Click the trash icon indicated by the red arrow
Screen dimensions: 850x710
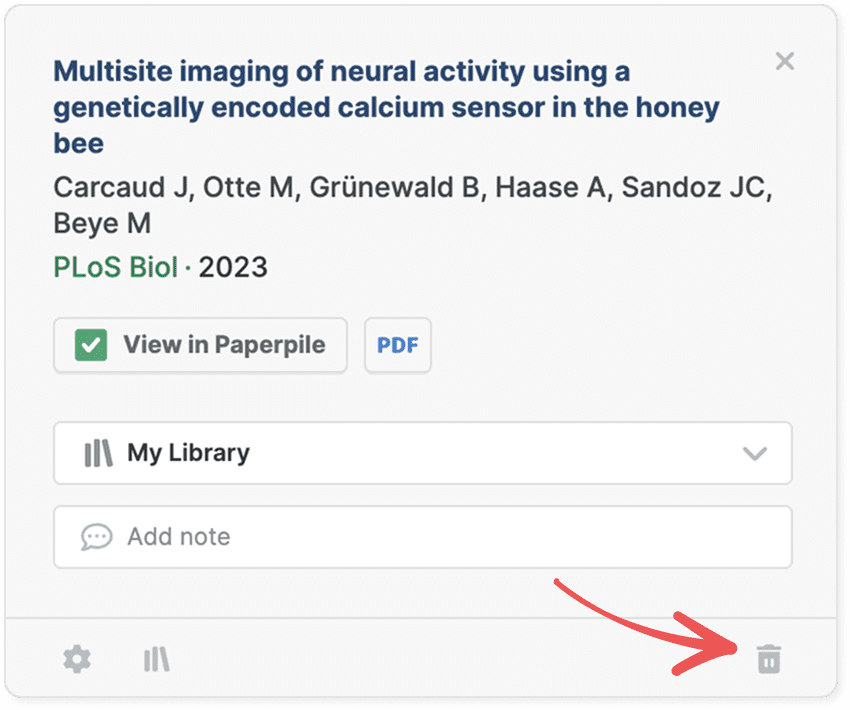768,659
